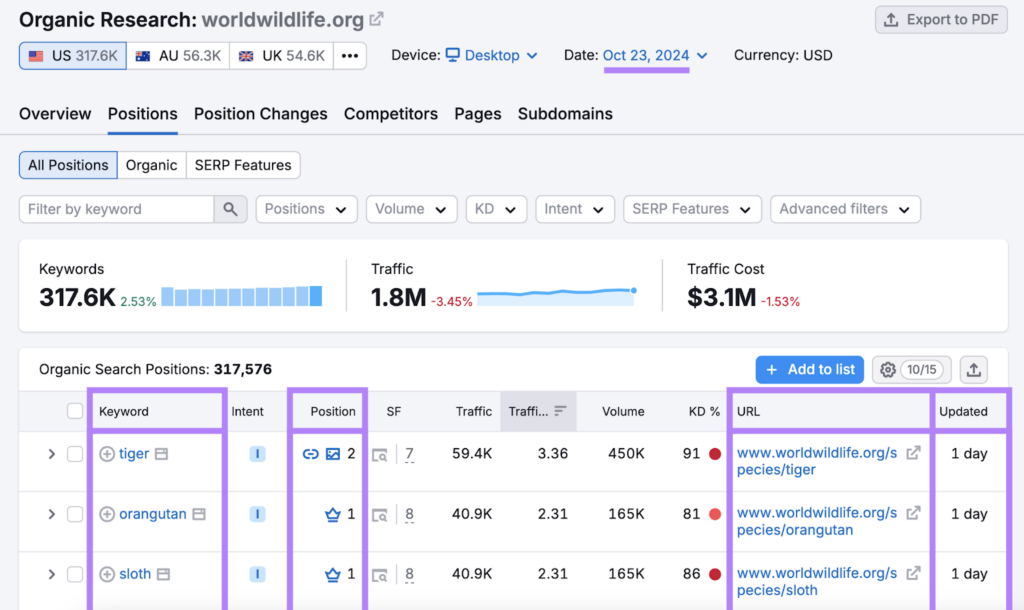The image size is (1024, 610).
Task: Click the plus icon next to tiger keyword
Action: click(x=107, y=454)
